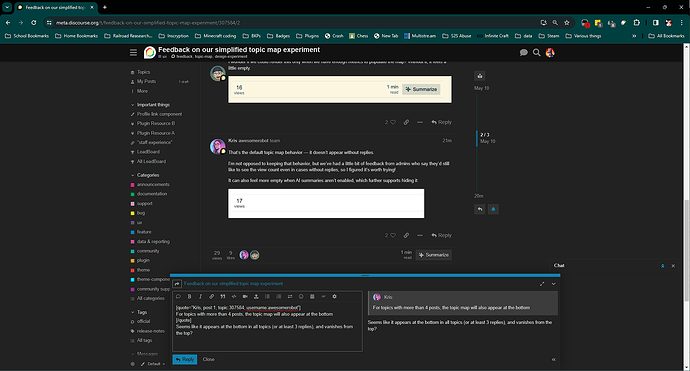Copy link of Kris's post
Image resolution: width=690 pixels, height=371 pixels.
click(x=406, y=235)
